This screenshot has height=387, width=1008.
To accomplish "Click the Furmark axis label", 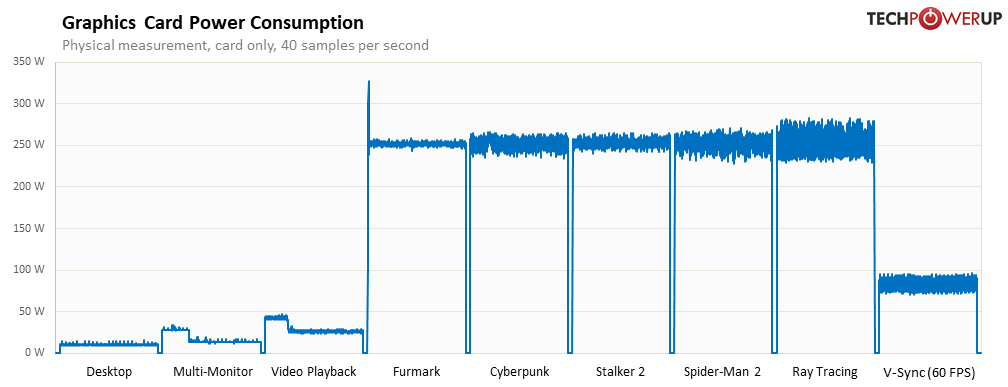I will [x=418, y=372].
